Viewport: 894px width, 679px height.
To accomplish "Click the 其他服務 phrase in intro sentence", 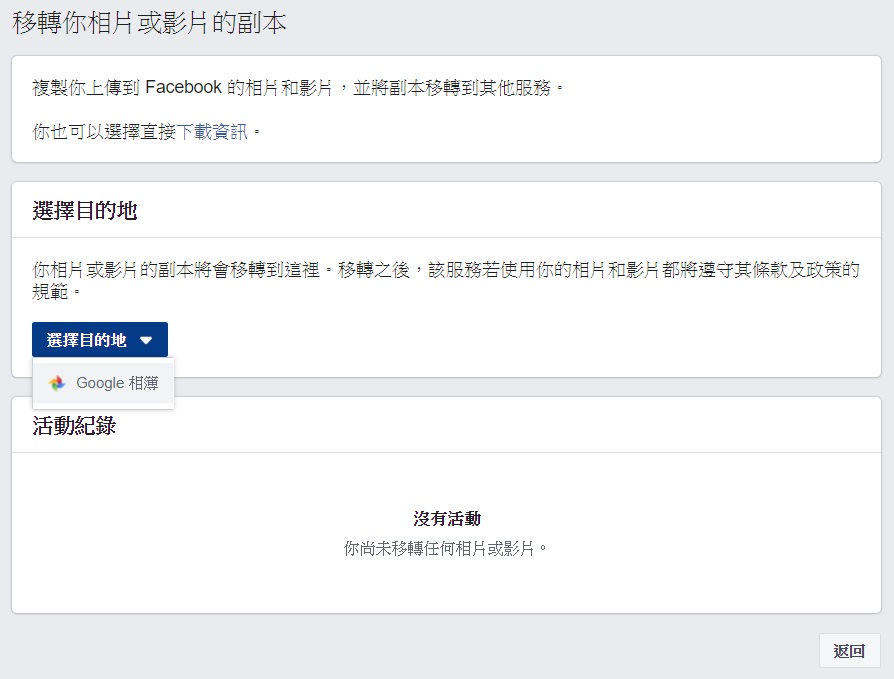I will pyautogui.click(x=515, y=88).
